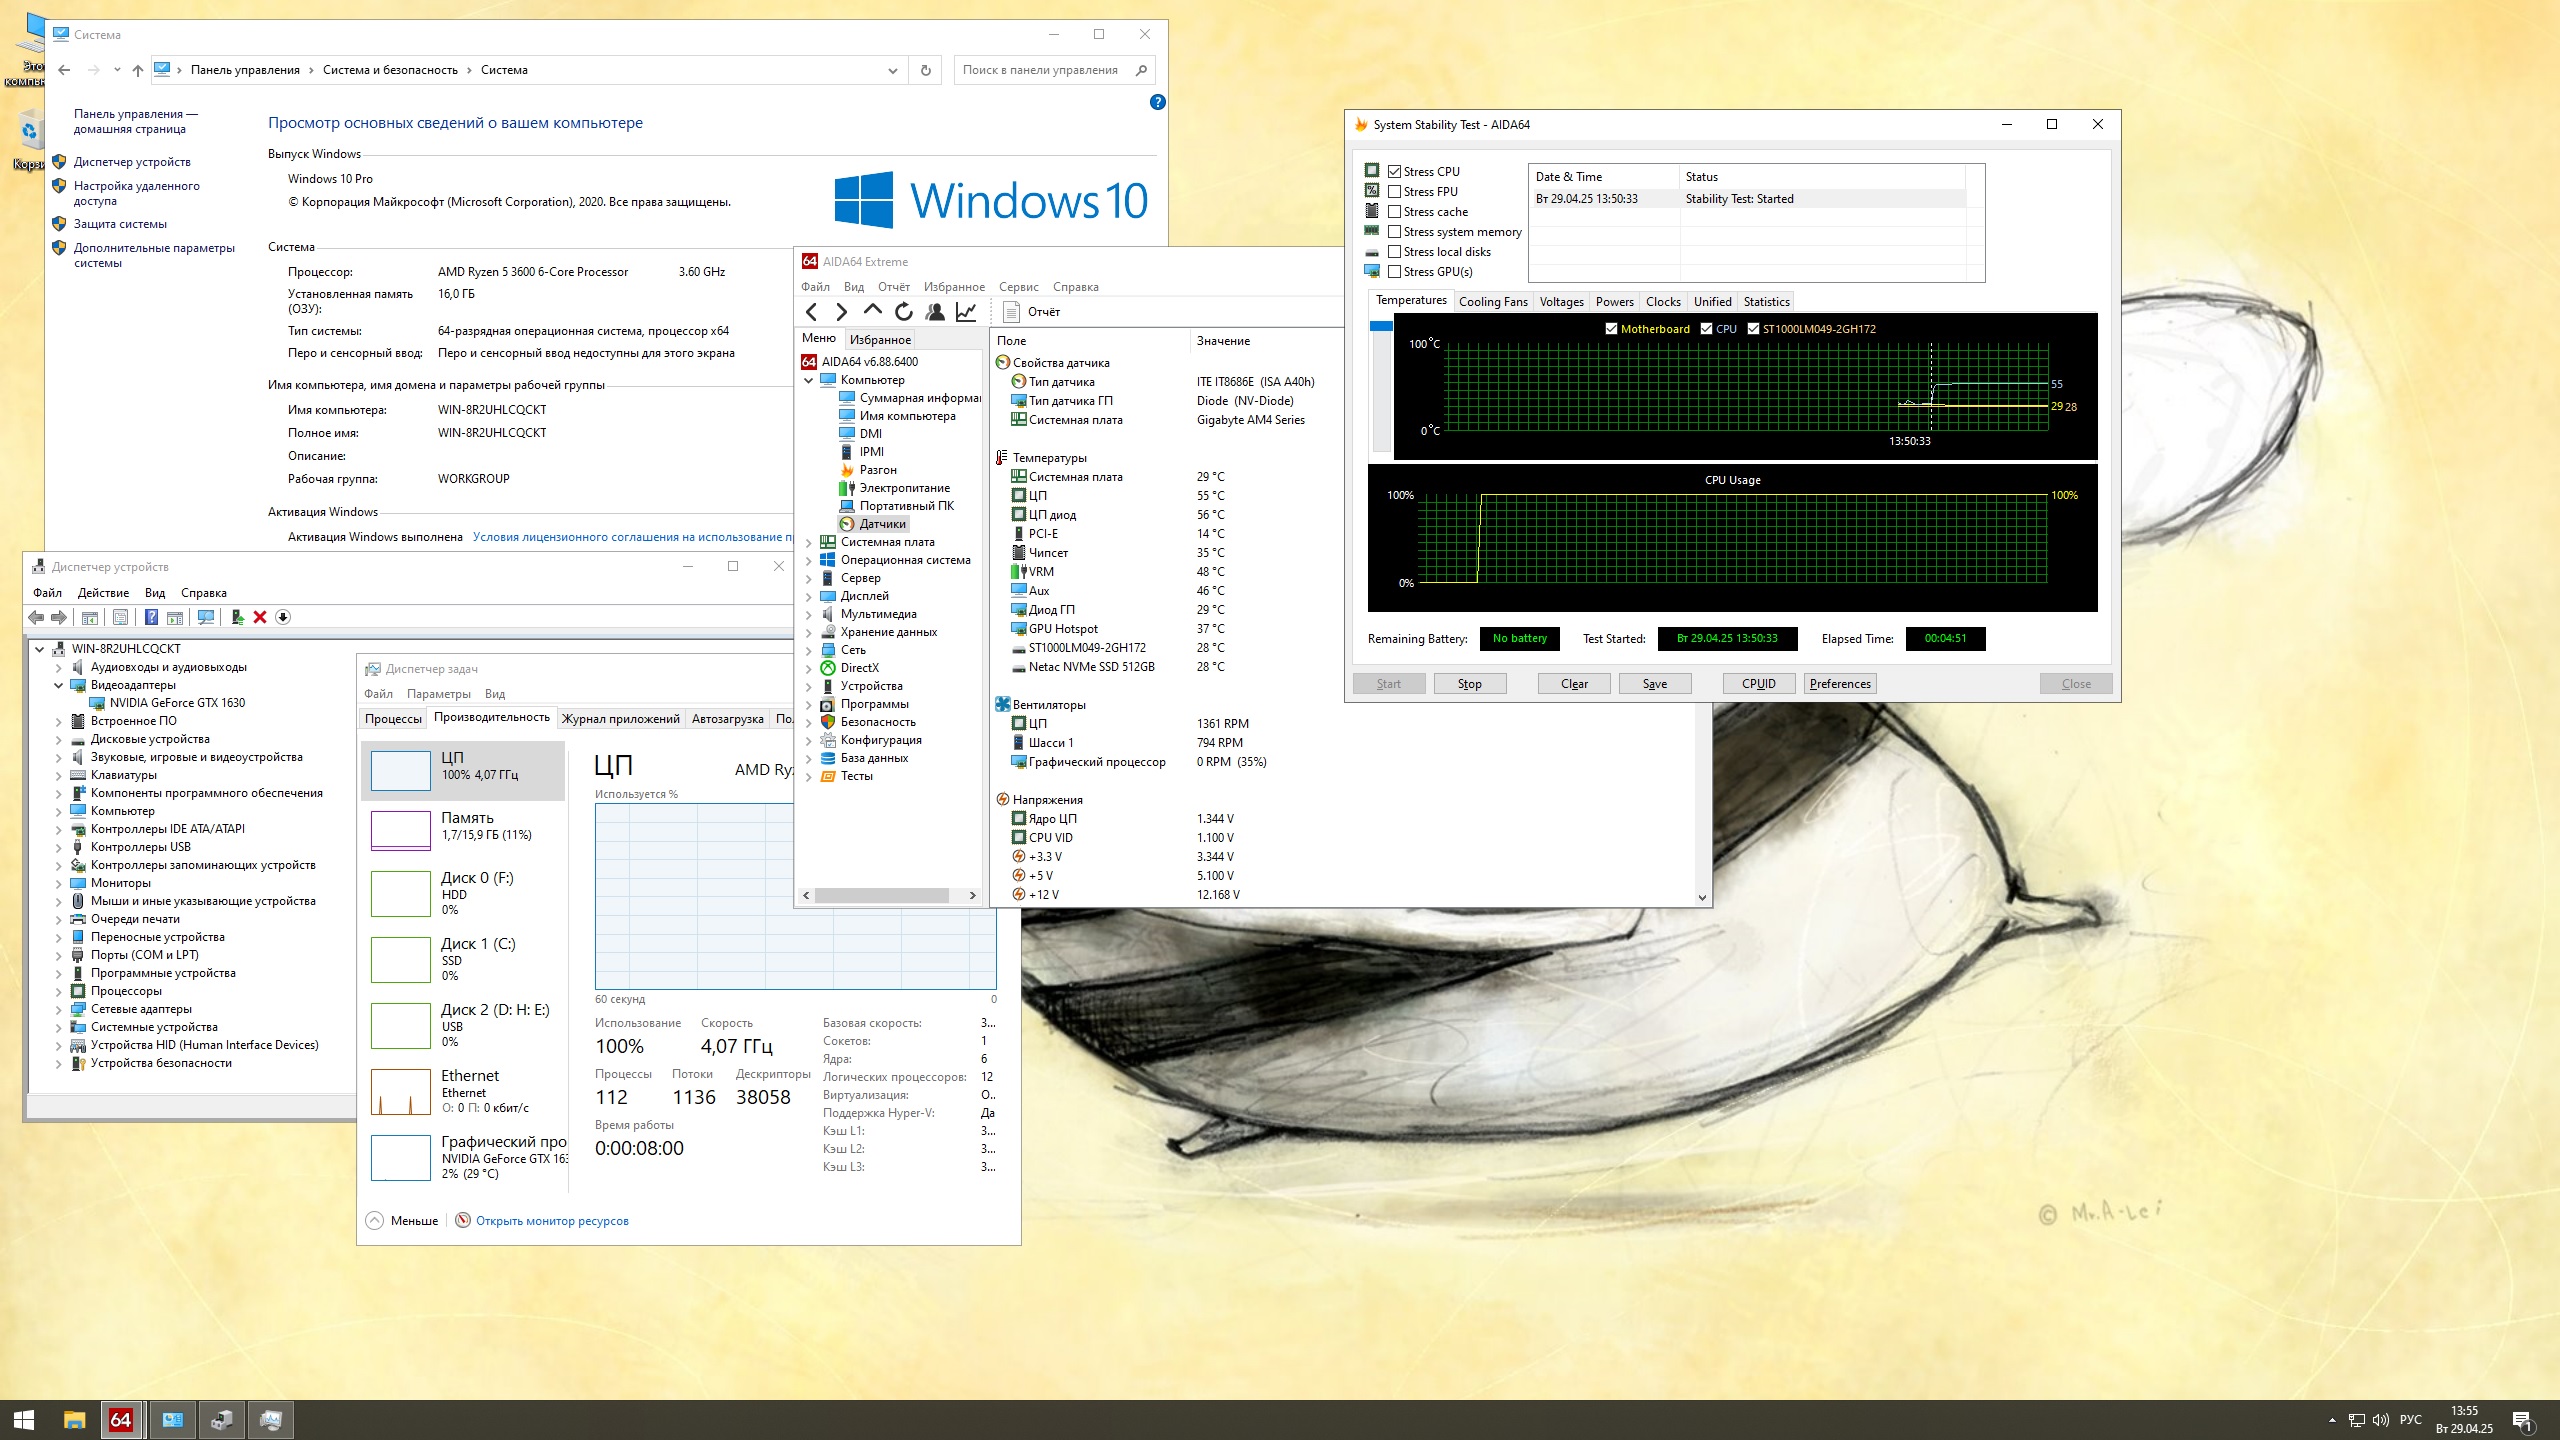
Task: Click the Clear button in Stability Test
Action: pyautogui.click(x=1574, y=684)
